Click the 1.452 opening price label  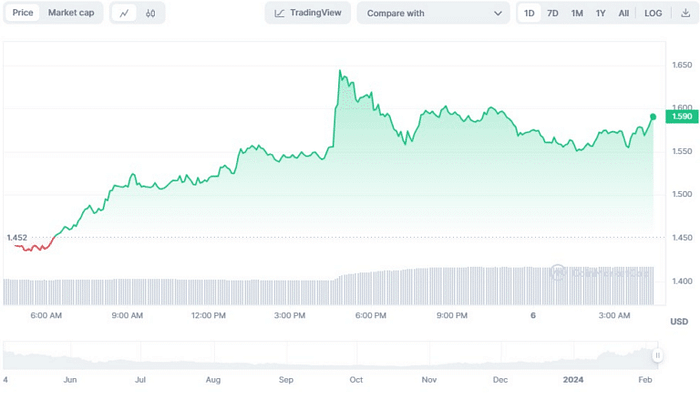[17, 237]
